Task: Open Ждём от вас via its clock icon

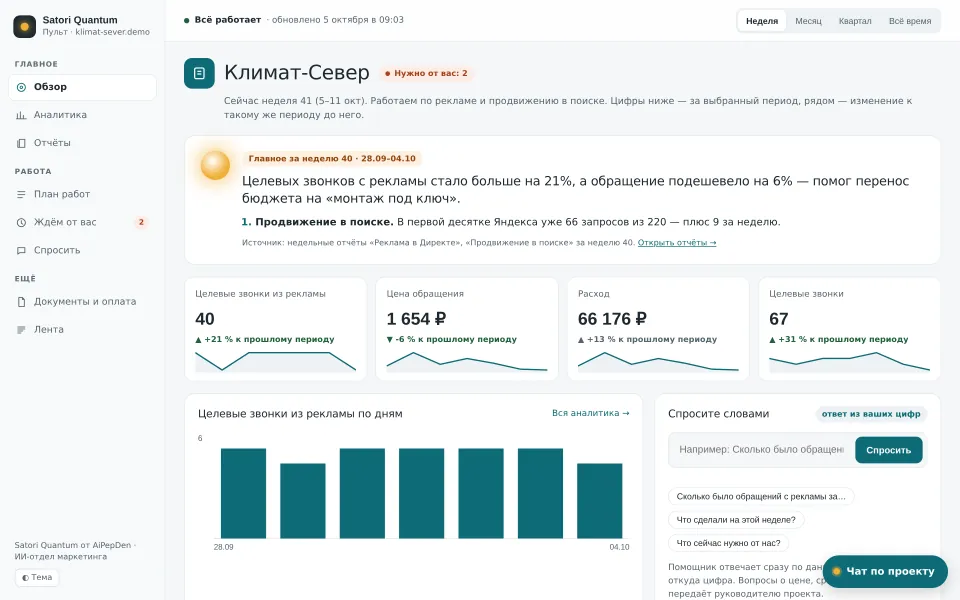Action: 21,222
